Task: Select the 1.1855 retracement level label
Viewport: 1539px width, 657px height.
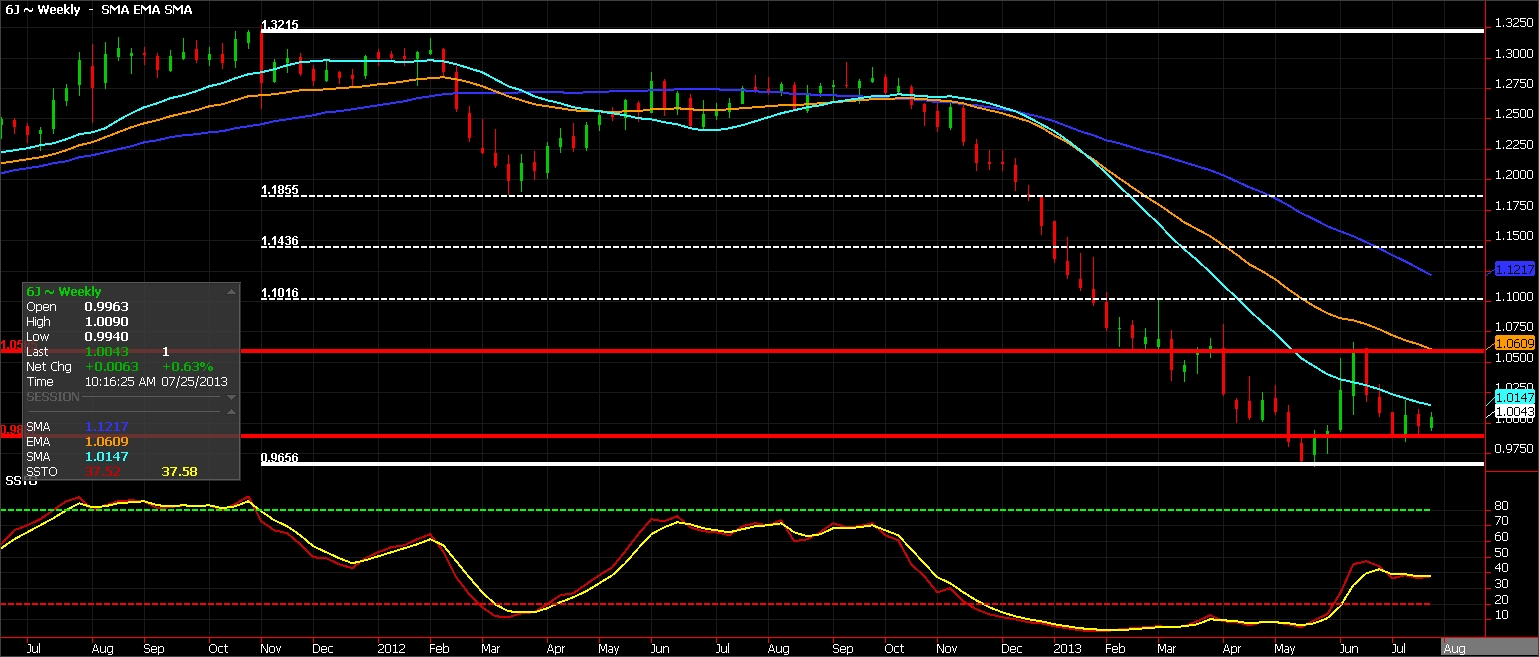Action: 280,190
